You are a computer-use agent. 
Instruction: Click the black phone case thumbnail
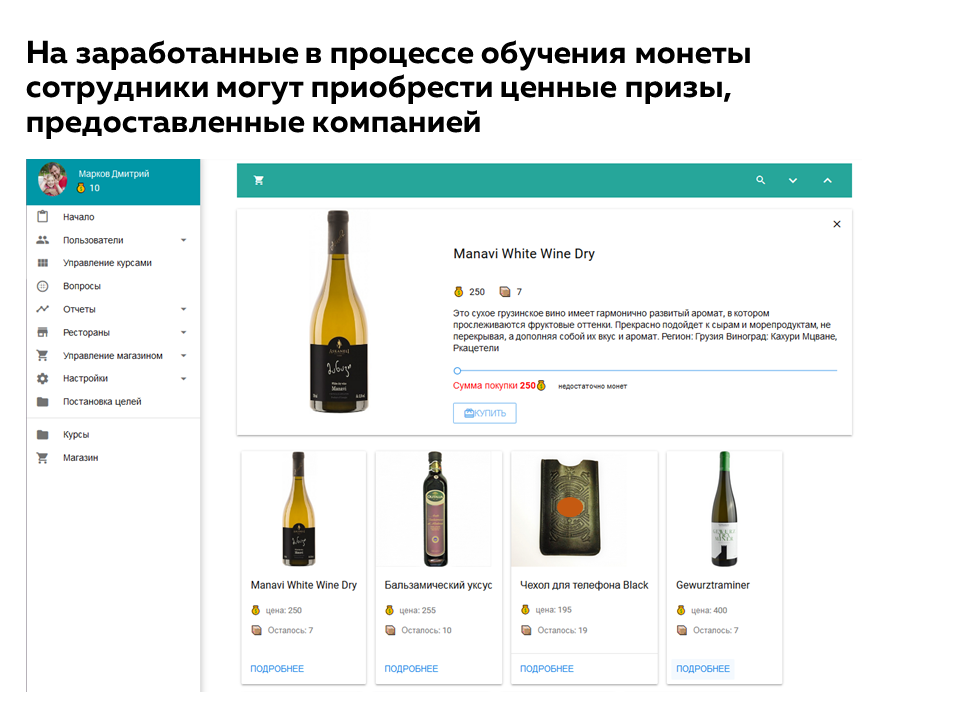pos(569,508)
